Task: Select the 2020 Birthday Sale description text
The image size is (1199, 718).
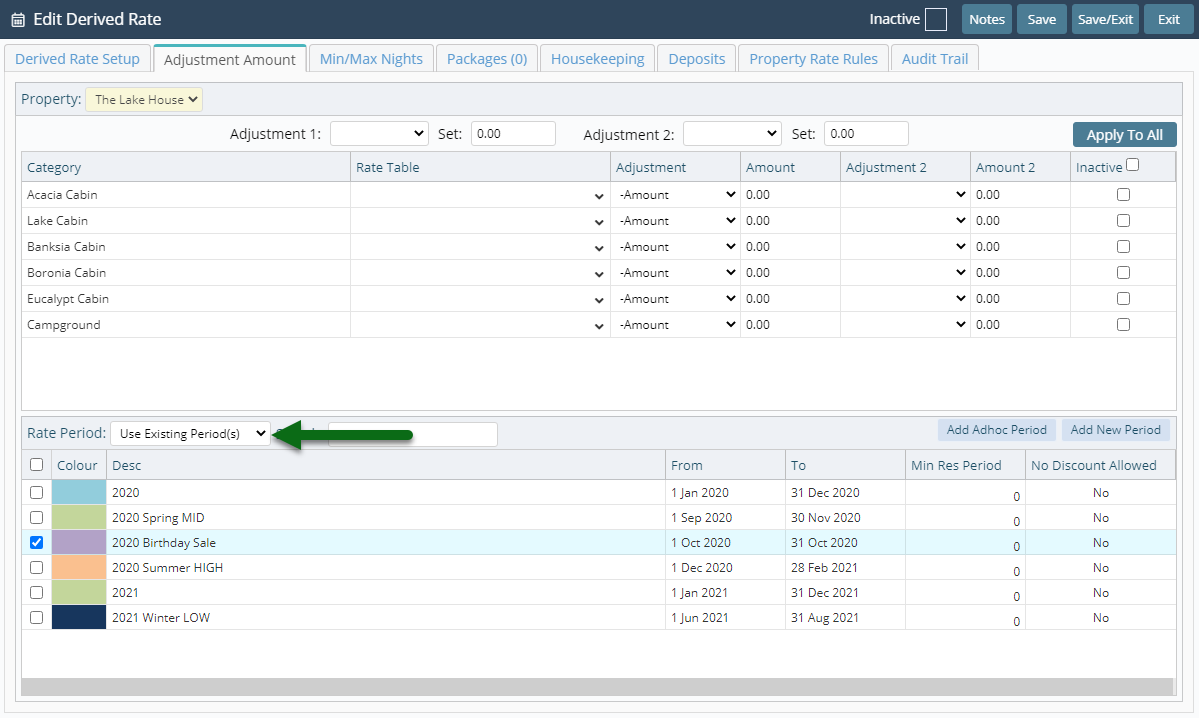Action: [x=164, y=543]
